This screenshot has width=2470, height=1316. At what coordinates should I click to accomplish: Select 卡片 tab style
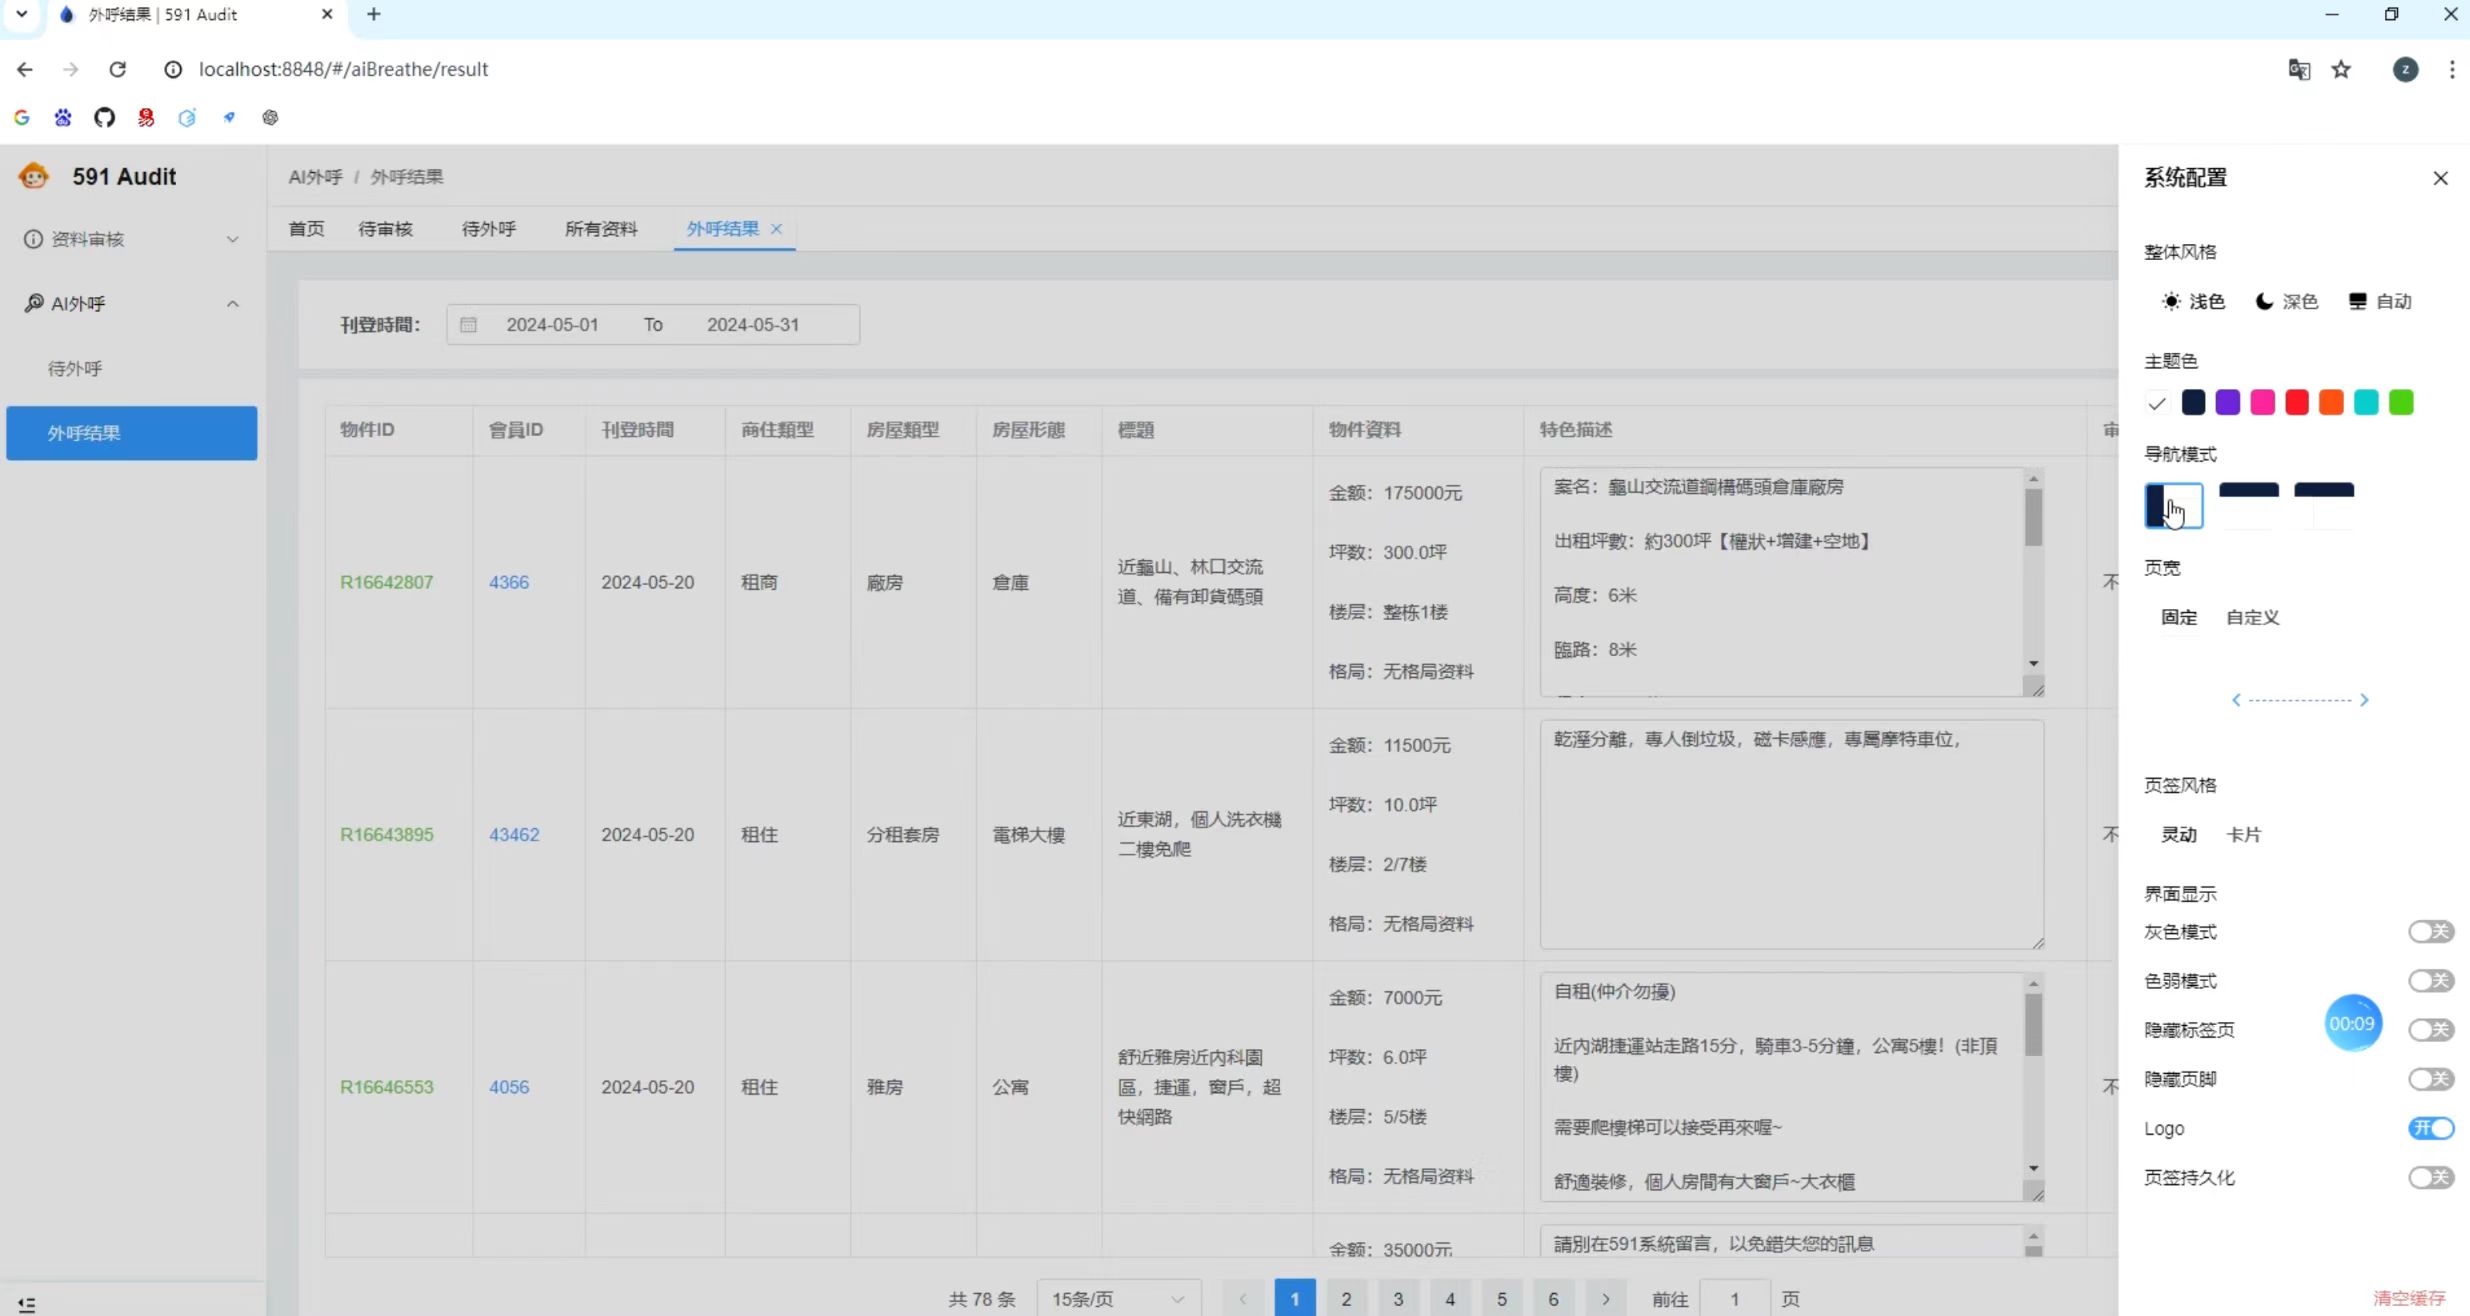(x=2244, y=834)
